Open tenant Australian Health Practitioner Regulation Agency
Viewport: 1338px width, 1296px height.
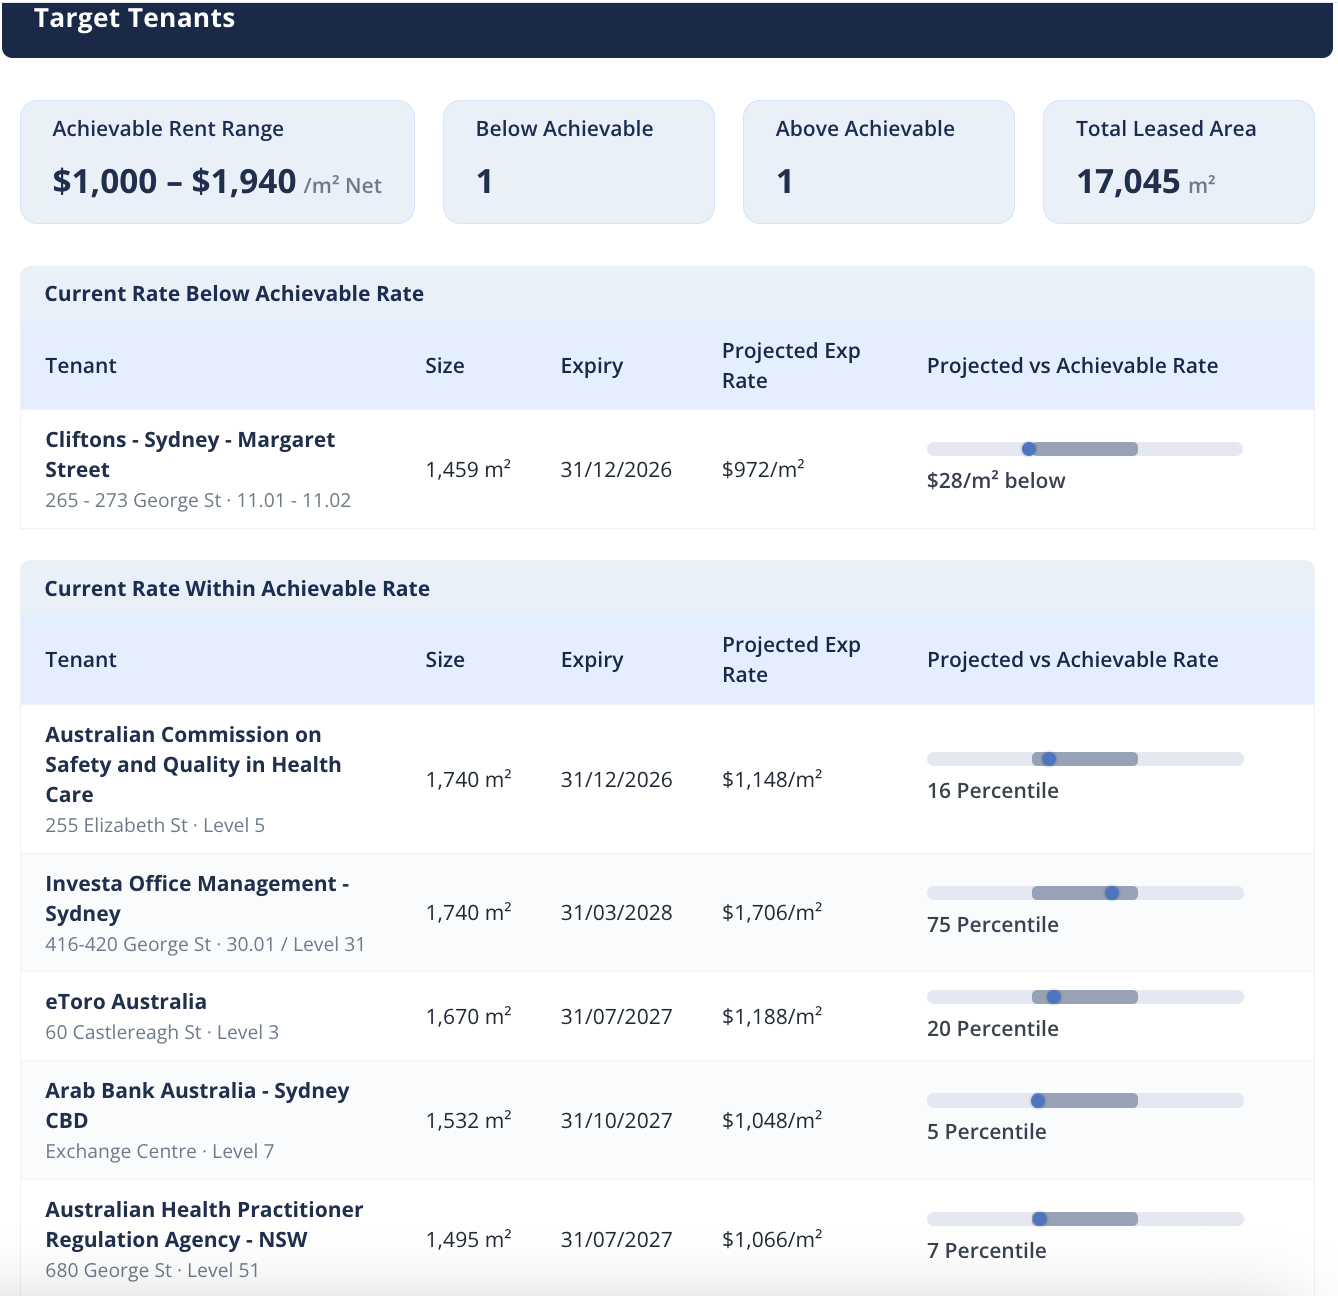204,1225
